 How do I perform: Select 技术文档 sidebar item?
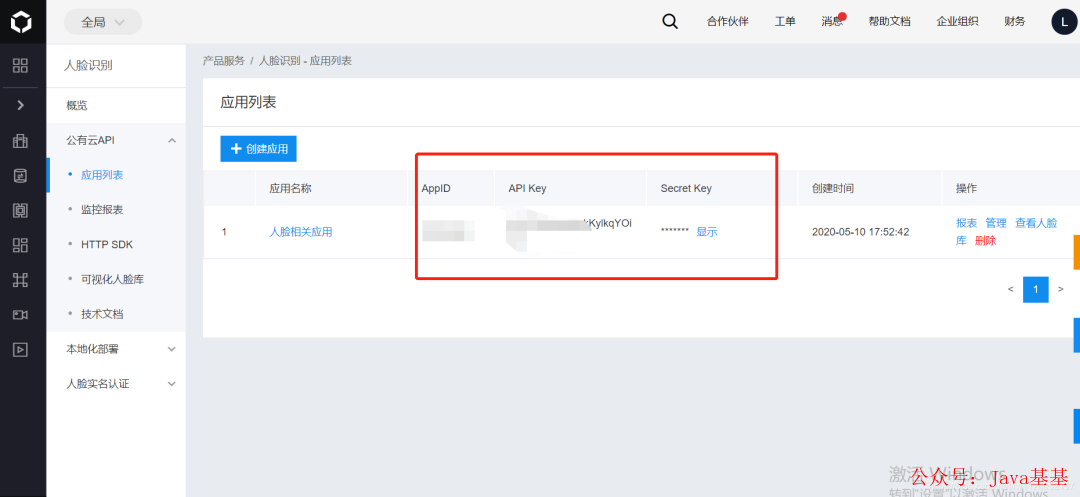pyautogui.click(x=102, y=314)
